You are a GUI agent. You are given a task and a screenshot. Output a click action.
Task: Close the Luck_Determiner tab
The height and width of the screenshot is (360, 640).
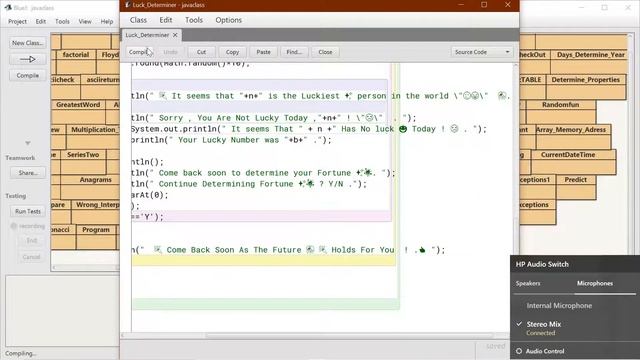click(175, 35)
